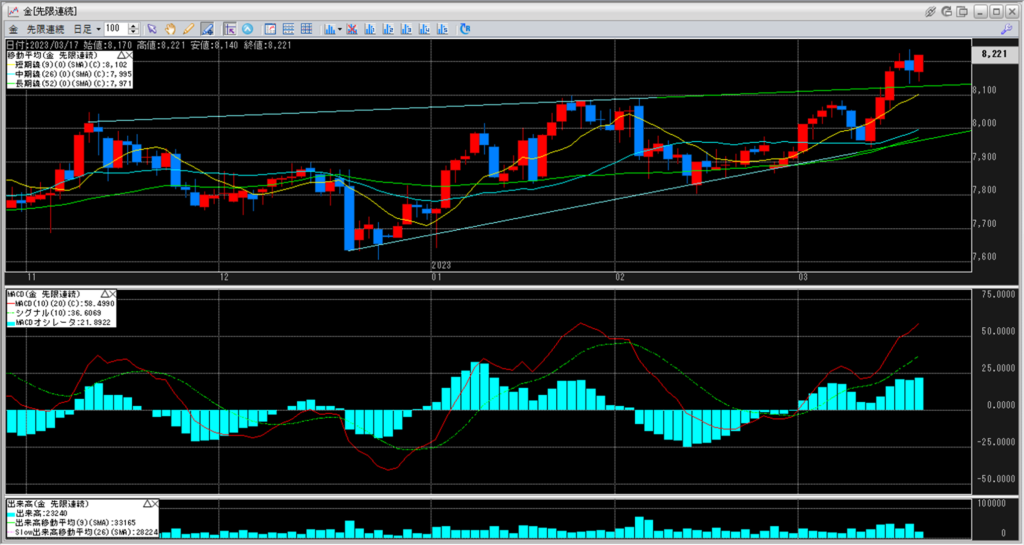Activate the hand pan tool
The image size is (1024, 545).
point(171,28)
